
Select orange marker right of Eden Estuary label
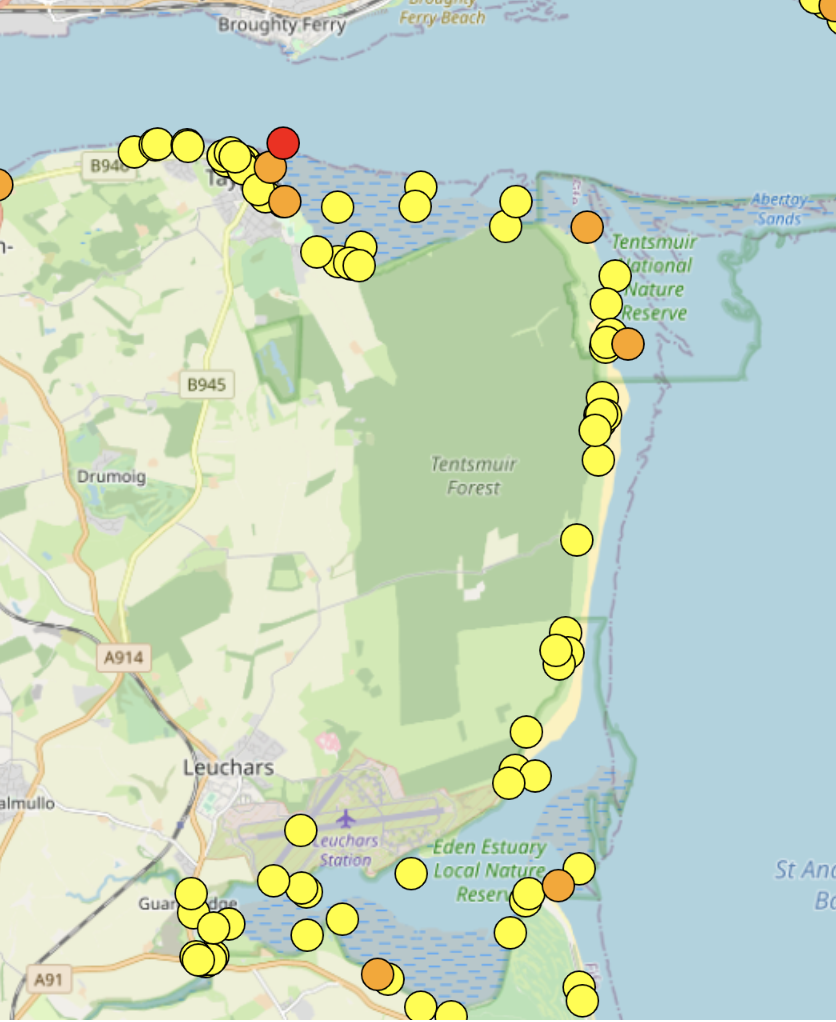(558, 885)
